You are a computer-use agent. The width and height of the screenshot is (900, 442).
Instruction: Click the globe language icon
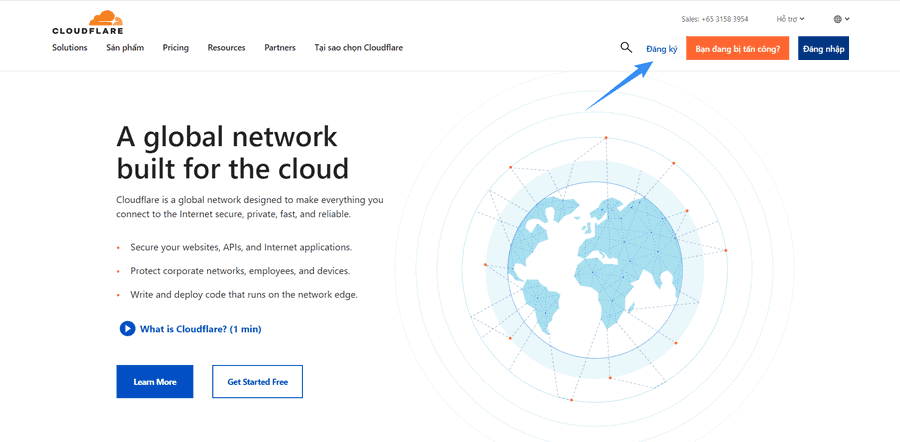(x=837, y=19)
